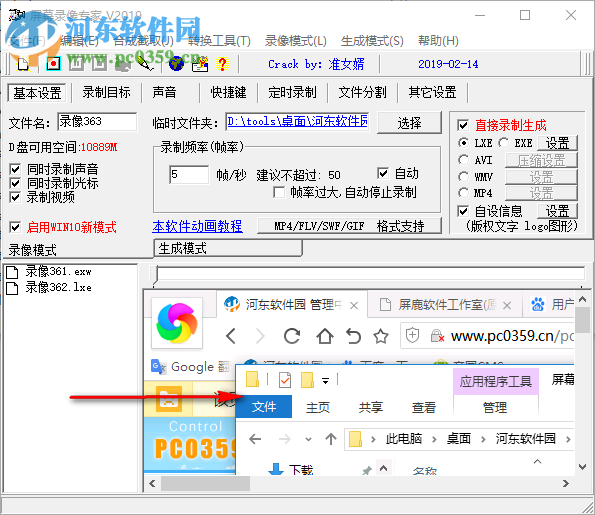Screen dimensions: 595x515
Task: Toggle 录制视频 checkbox
Action: click(15, 197)
